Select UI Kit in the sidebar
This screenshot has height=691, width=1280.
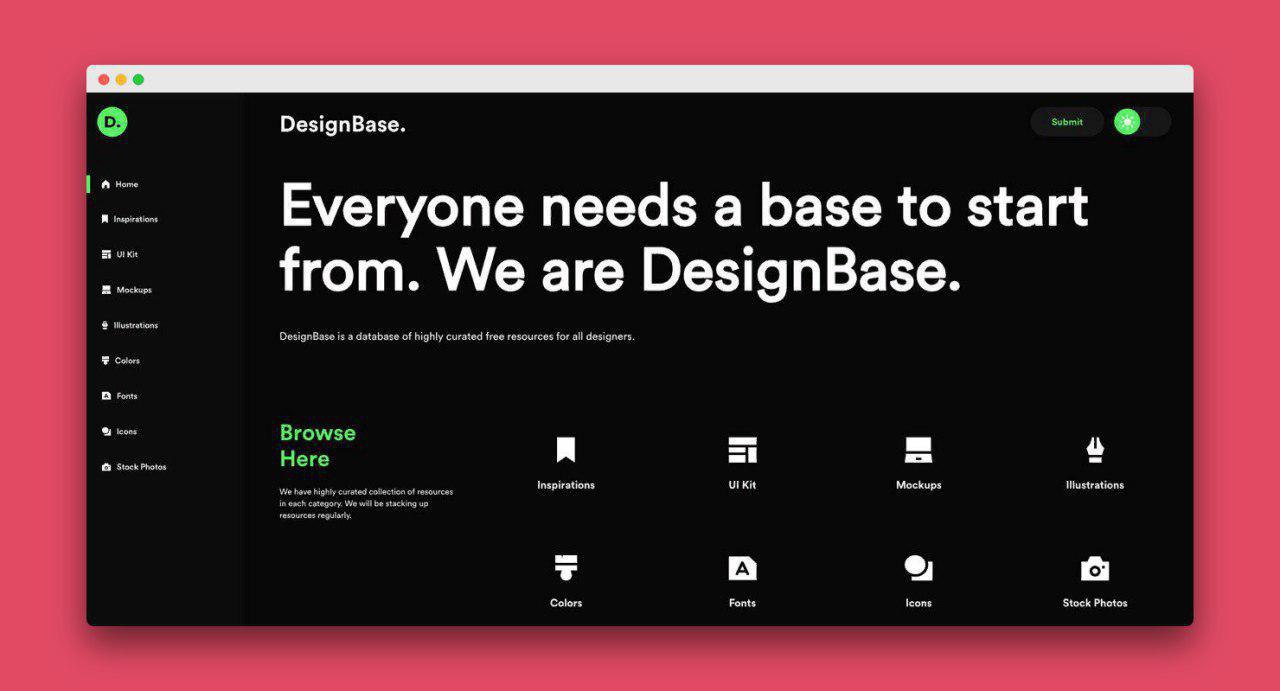[120, 254]
